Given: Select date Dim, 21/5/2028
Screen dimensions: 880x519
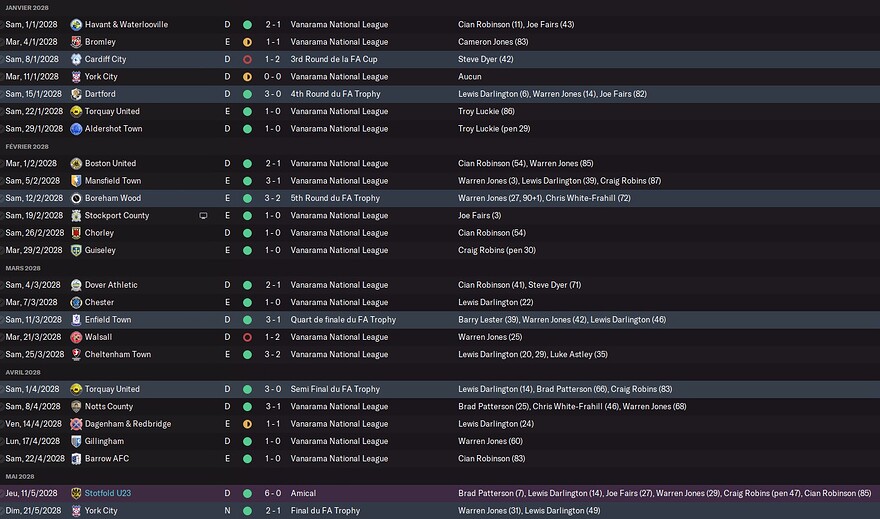Looking at the screenshot, I should [x=33, y=511].
